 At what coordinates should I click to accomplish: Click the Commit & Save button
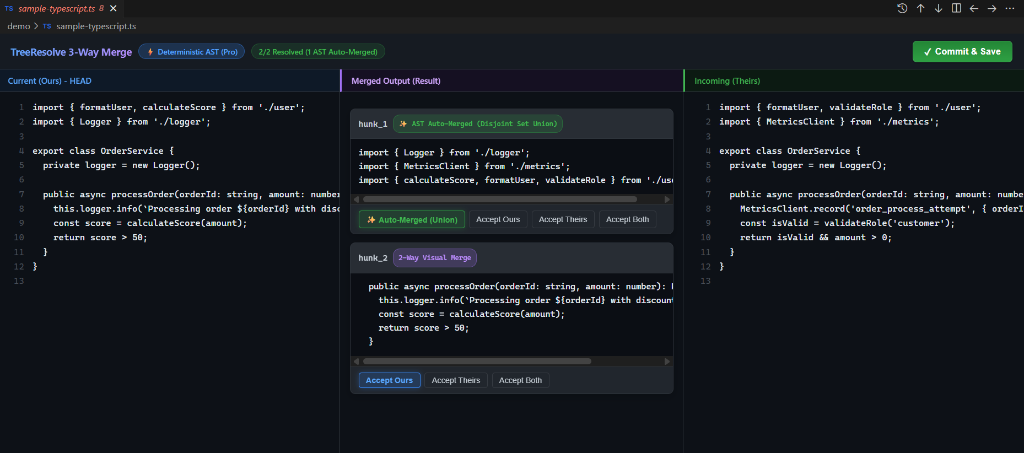click(x=962, y=52)
